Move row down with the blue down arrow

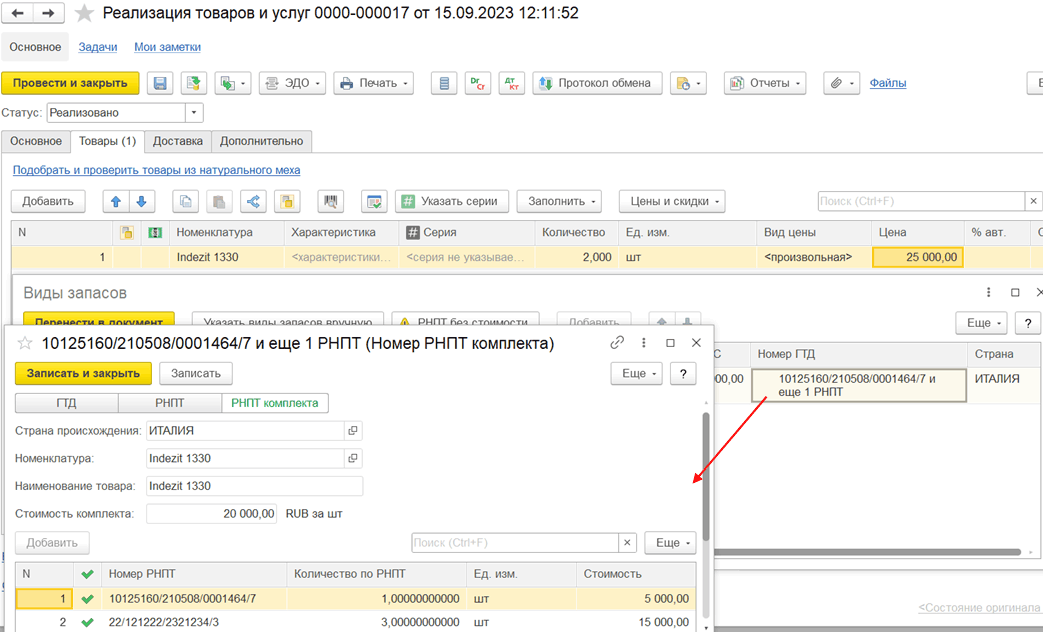tap(141, 201)
